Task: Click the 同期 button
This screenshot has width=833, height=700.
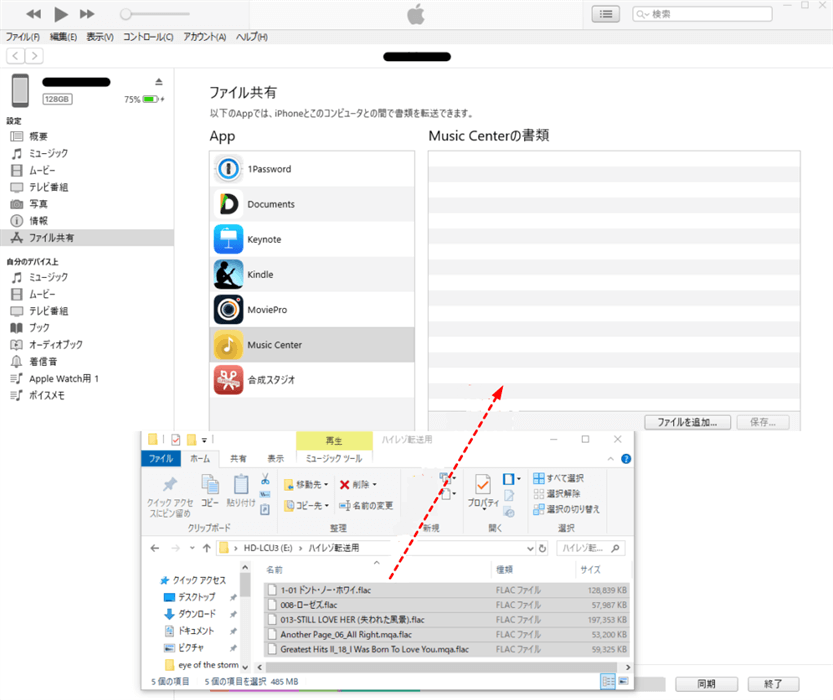Action: tap(708, 684)
